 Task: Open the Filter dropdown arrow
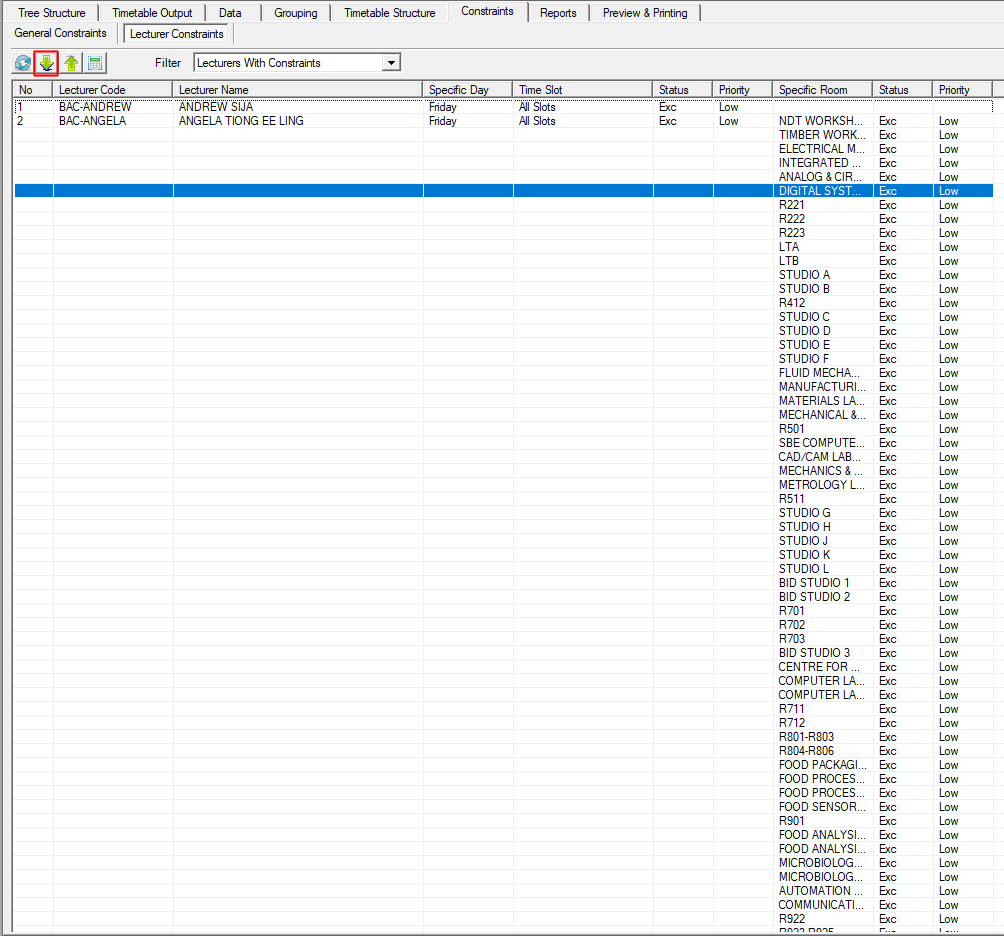pyautogui.click(x=391, y=63)
